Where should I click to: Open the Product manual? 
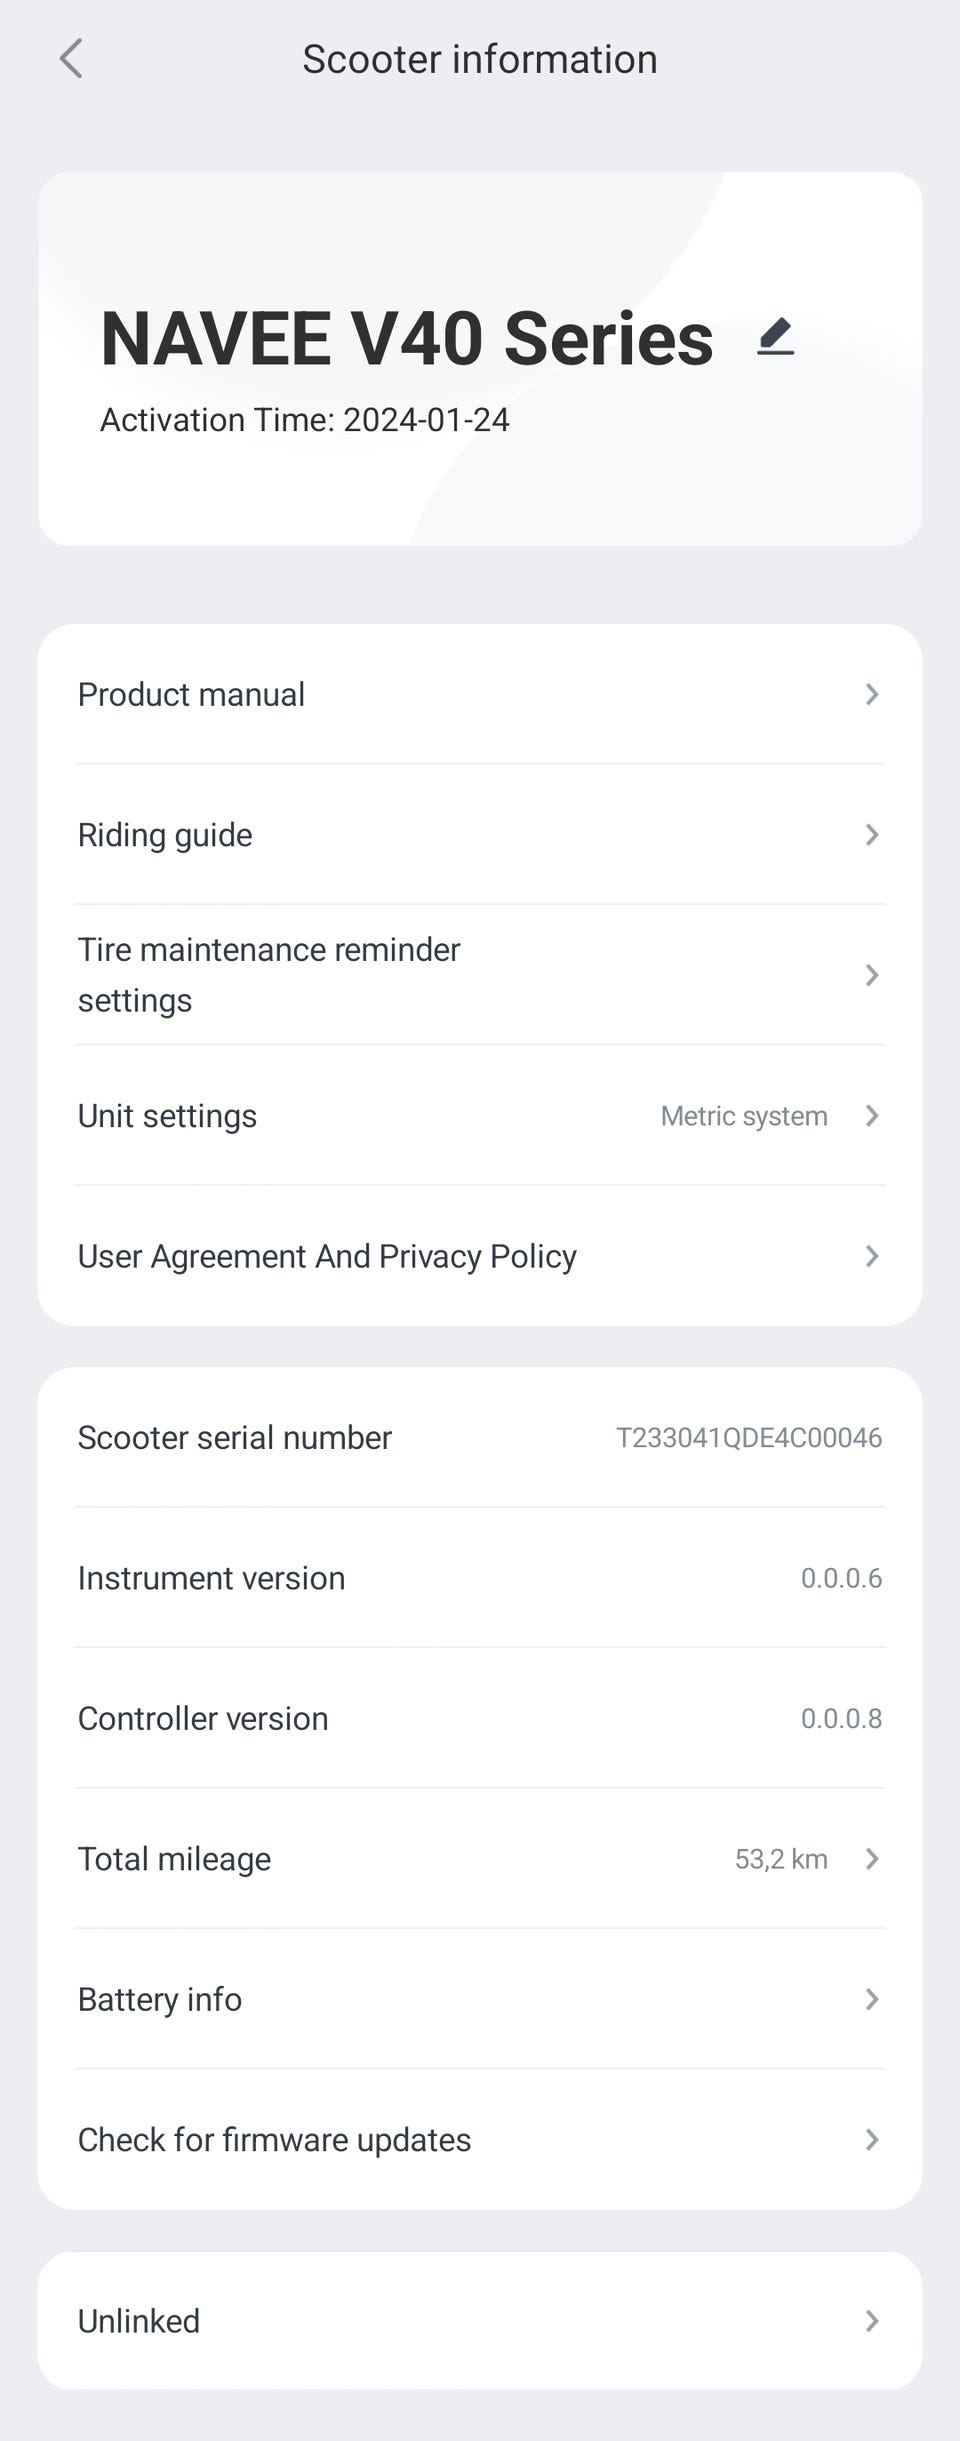(192, 694)
